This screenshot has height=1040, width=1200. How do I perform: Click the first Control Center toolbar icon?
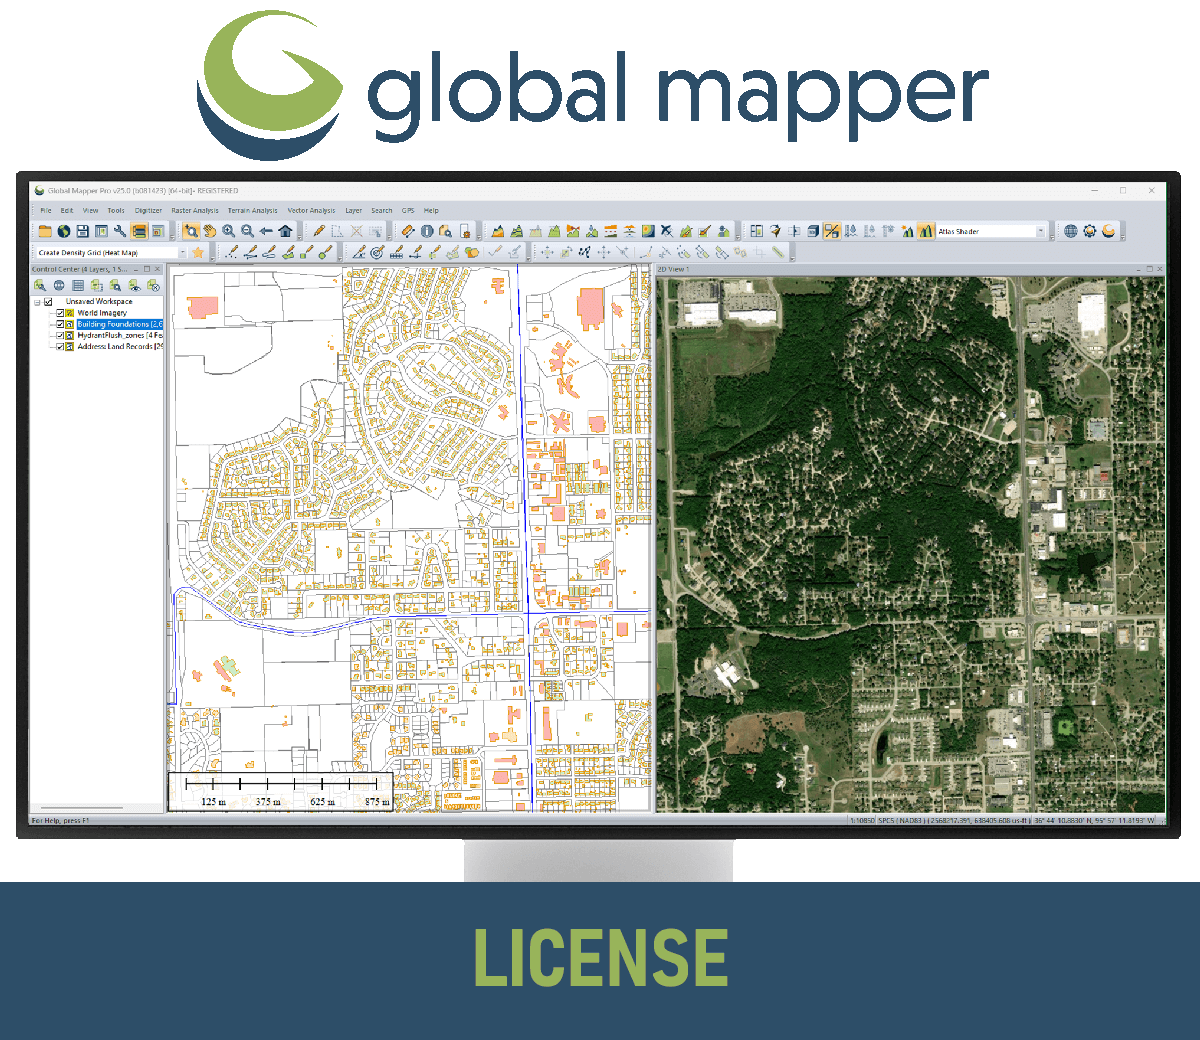[x=40, y=285]
